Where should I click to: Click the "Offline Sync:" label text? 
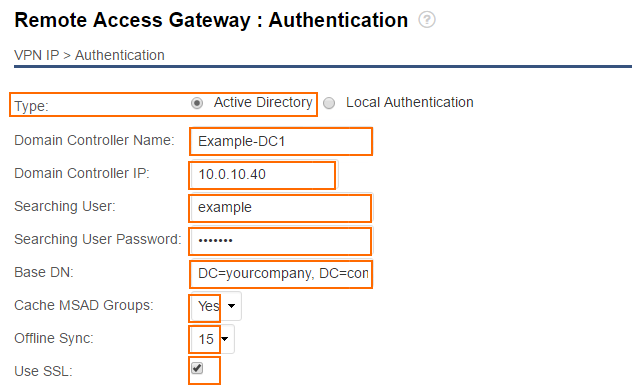point(54,338)
